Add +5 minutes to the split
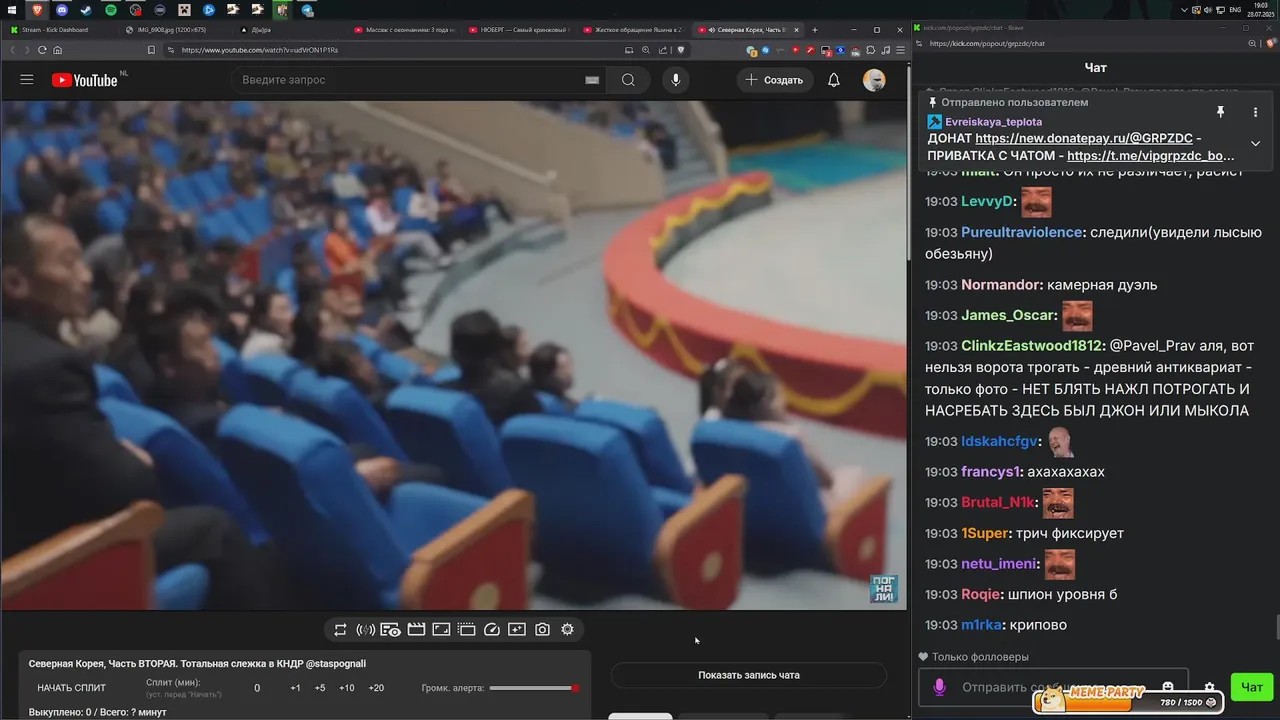 [x=320, y=688]
